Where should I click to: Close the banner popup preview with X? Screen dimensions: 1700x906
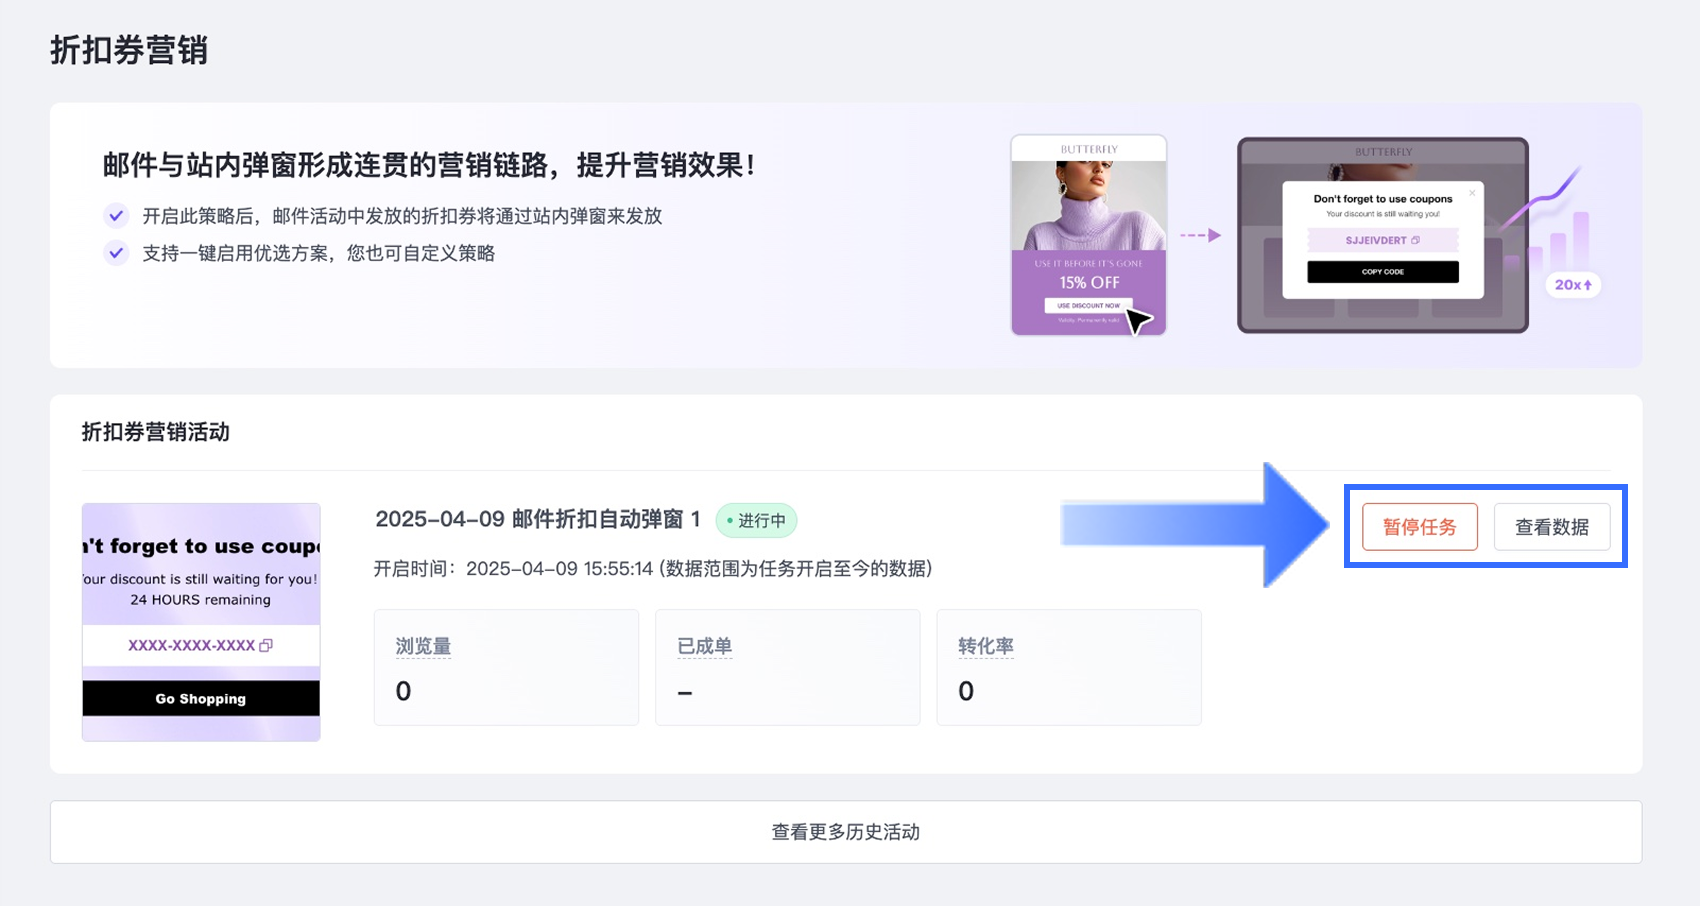point(1472,193)
